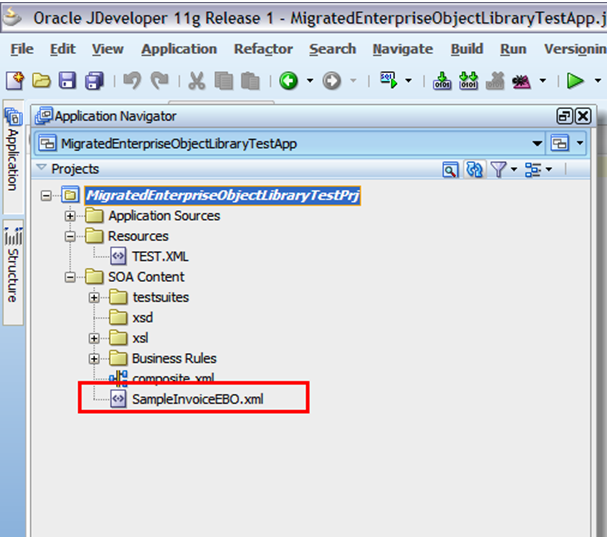
Task: Open the Edit menu
Action: click(x=62, y=49)
